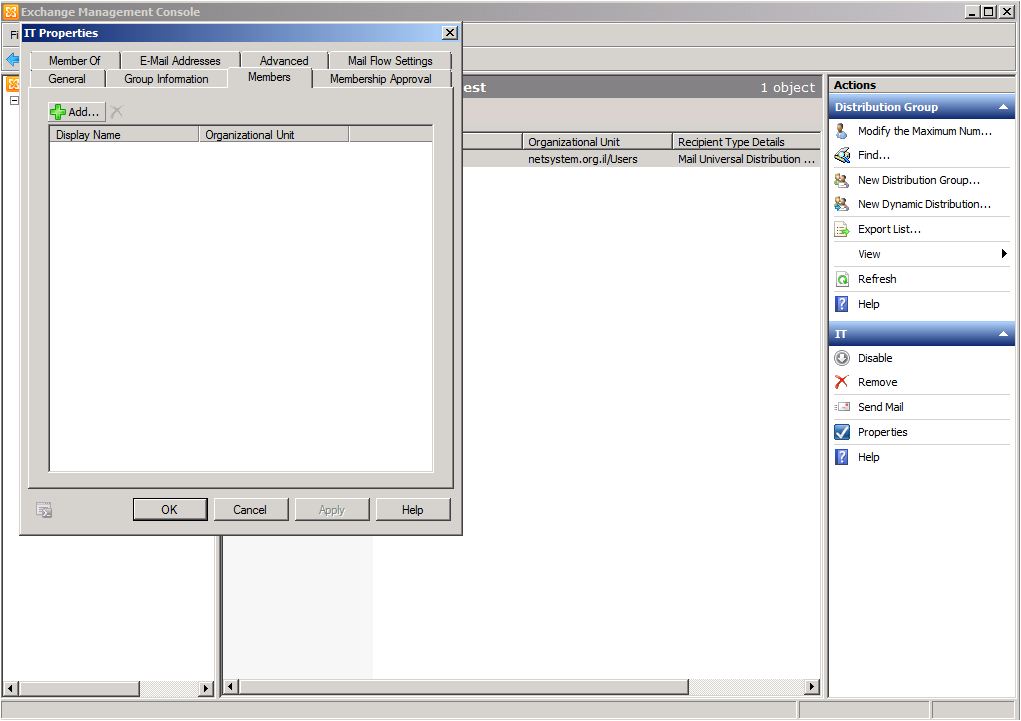Sort members by Display Name column
1021x721 pixels.
(x=124, y=134)
